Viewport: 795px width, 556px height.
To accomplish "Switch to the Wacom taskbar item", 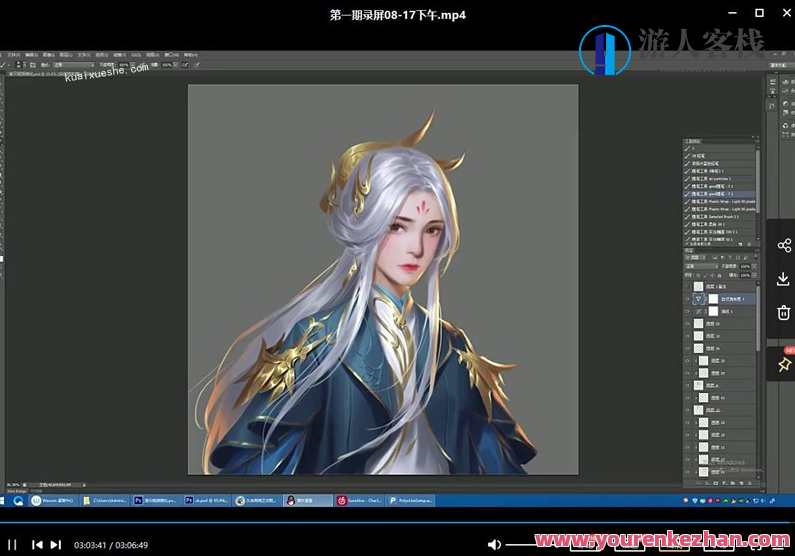I will [52, 501].
